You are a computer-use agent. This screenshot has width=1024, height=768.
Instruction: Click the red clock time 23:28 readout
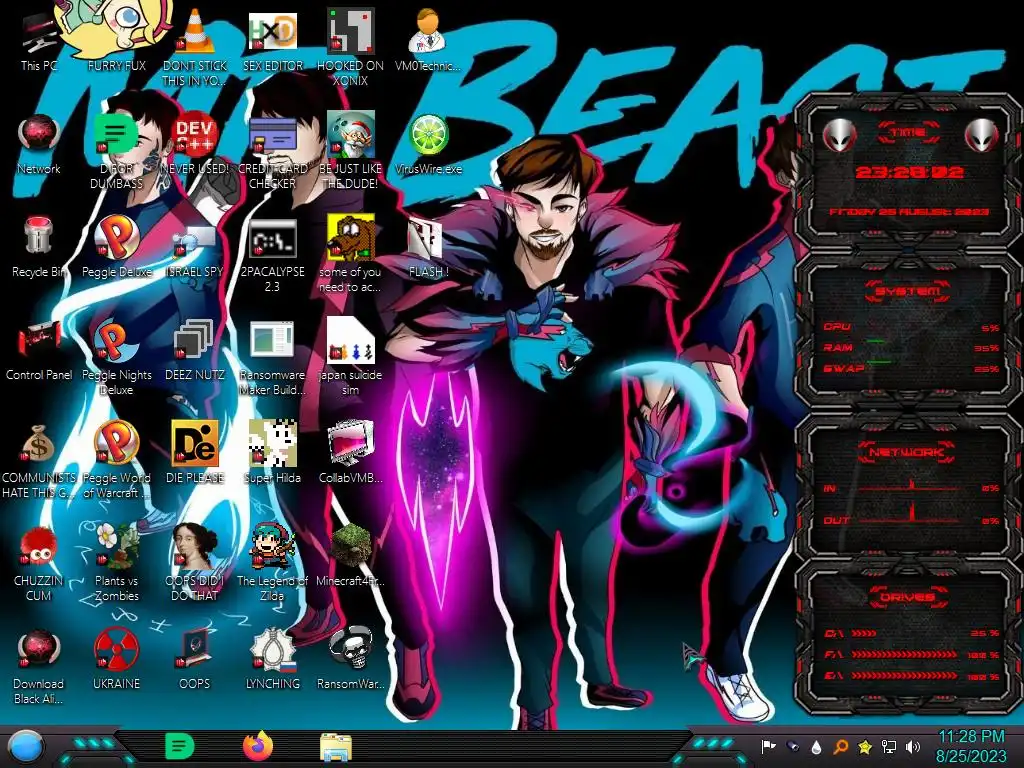coord(909,172)
